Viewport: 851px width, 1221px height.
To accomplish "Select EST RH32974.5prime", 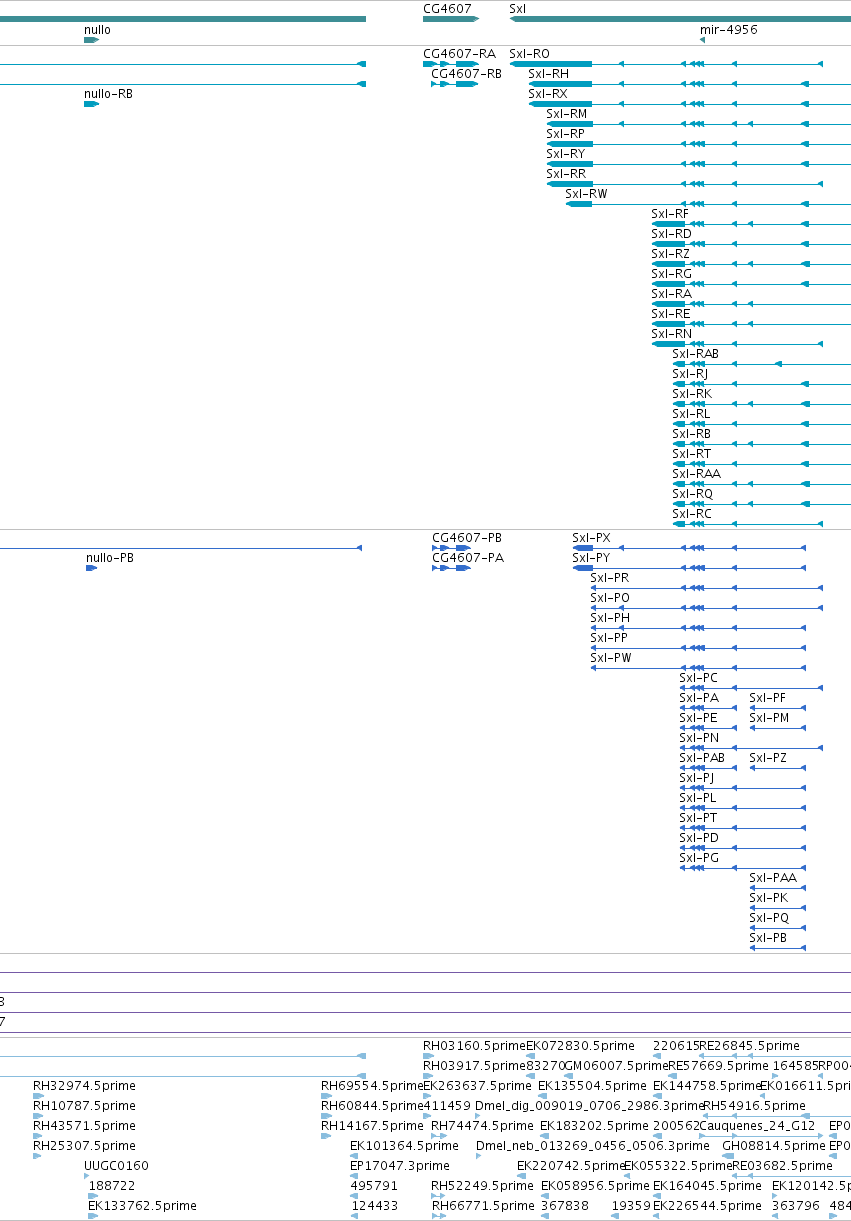I will click(84, 1086).
